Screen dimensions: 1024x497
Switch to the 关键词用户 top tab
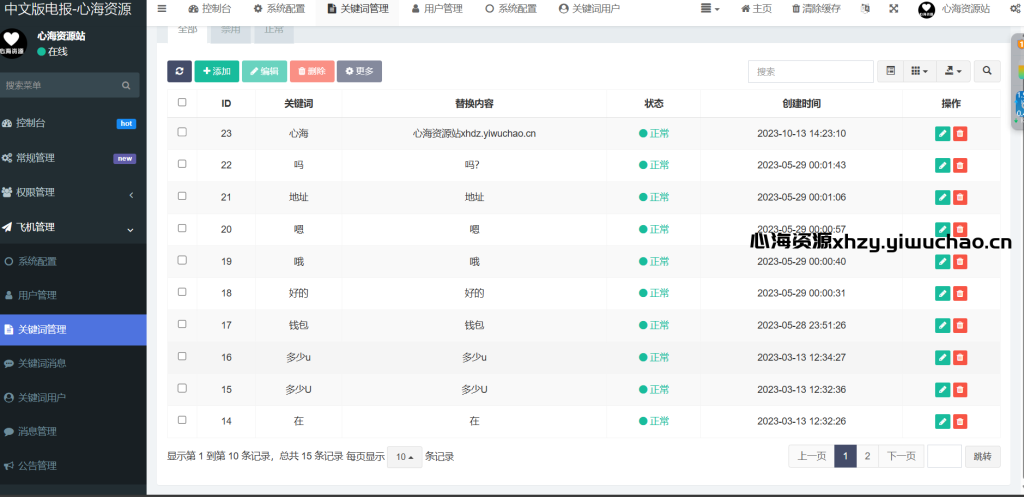click(x=589, y=9)
